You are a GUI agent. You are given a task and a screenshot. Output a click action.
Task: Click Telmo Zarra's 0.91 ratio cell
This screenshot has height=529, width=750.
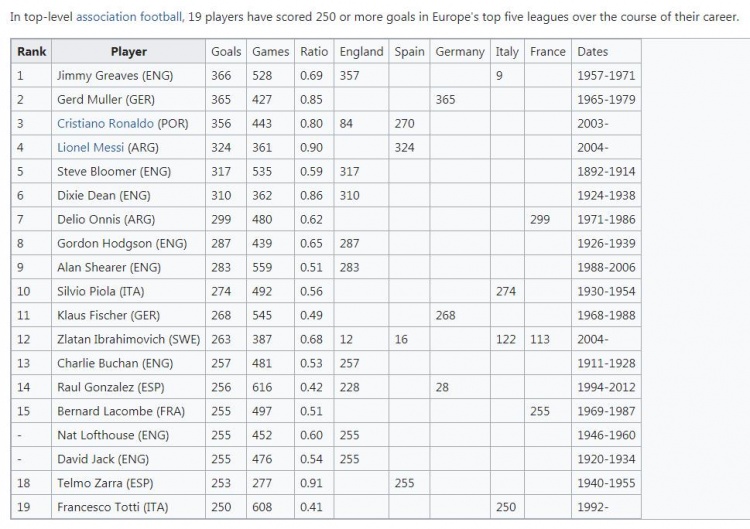[314, 483]
